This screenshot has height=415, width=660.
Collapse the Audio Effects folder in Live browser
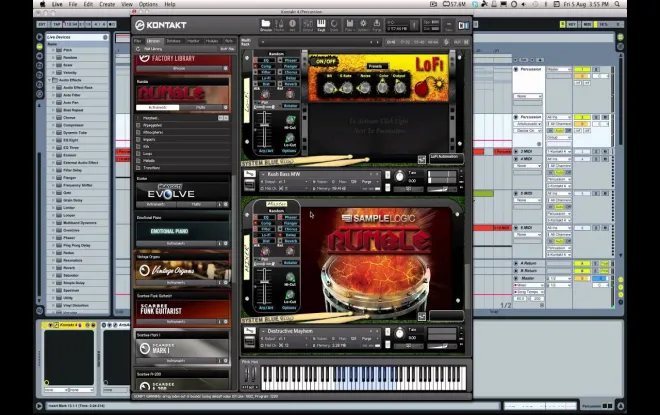click(49, 80)
